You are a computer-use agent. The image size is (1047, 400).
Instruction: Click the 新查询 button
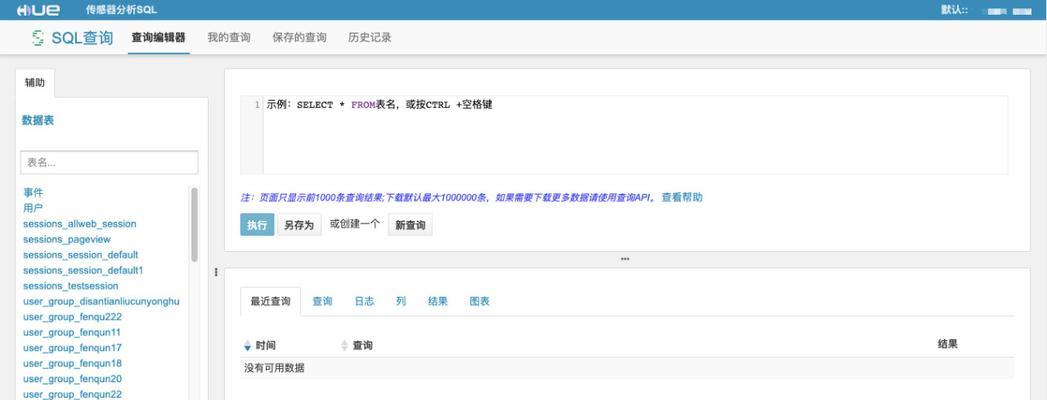(410, 225)
